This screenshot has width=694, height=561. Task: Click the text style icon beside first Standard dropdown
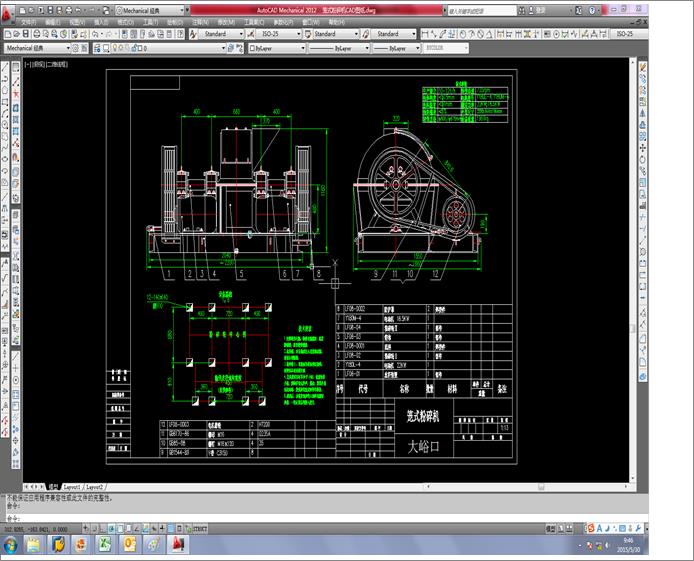point(193,34)
